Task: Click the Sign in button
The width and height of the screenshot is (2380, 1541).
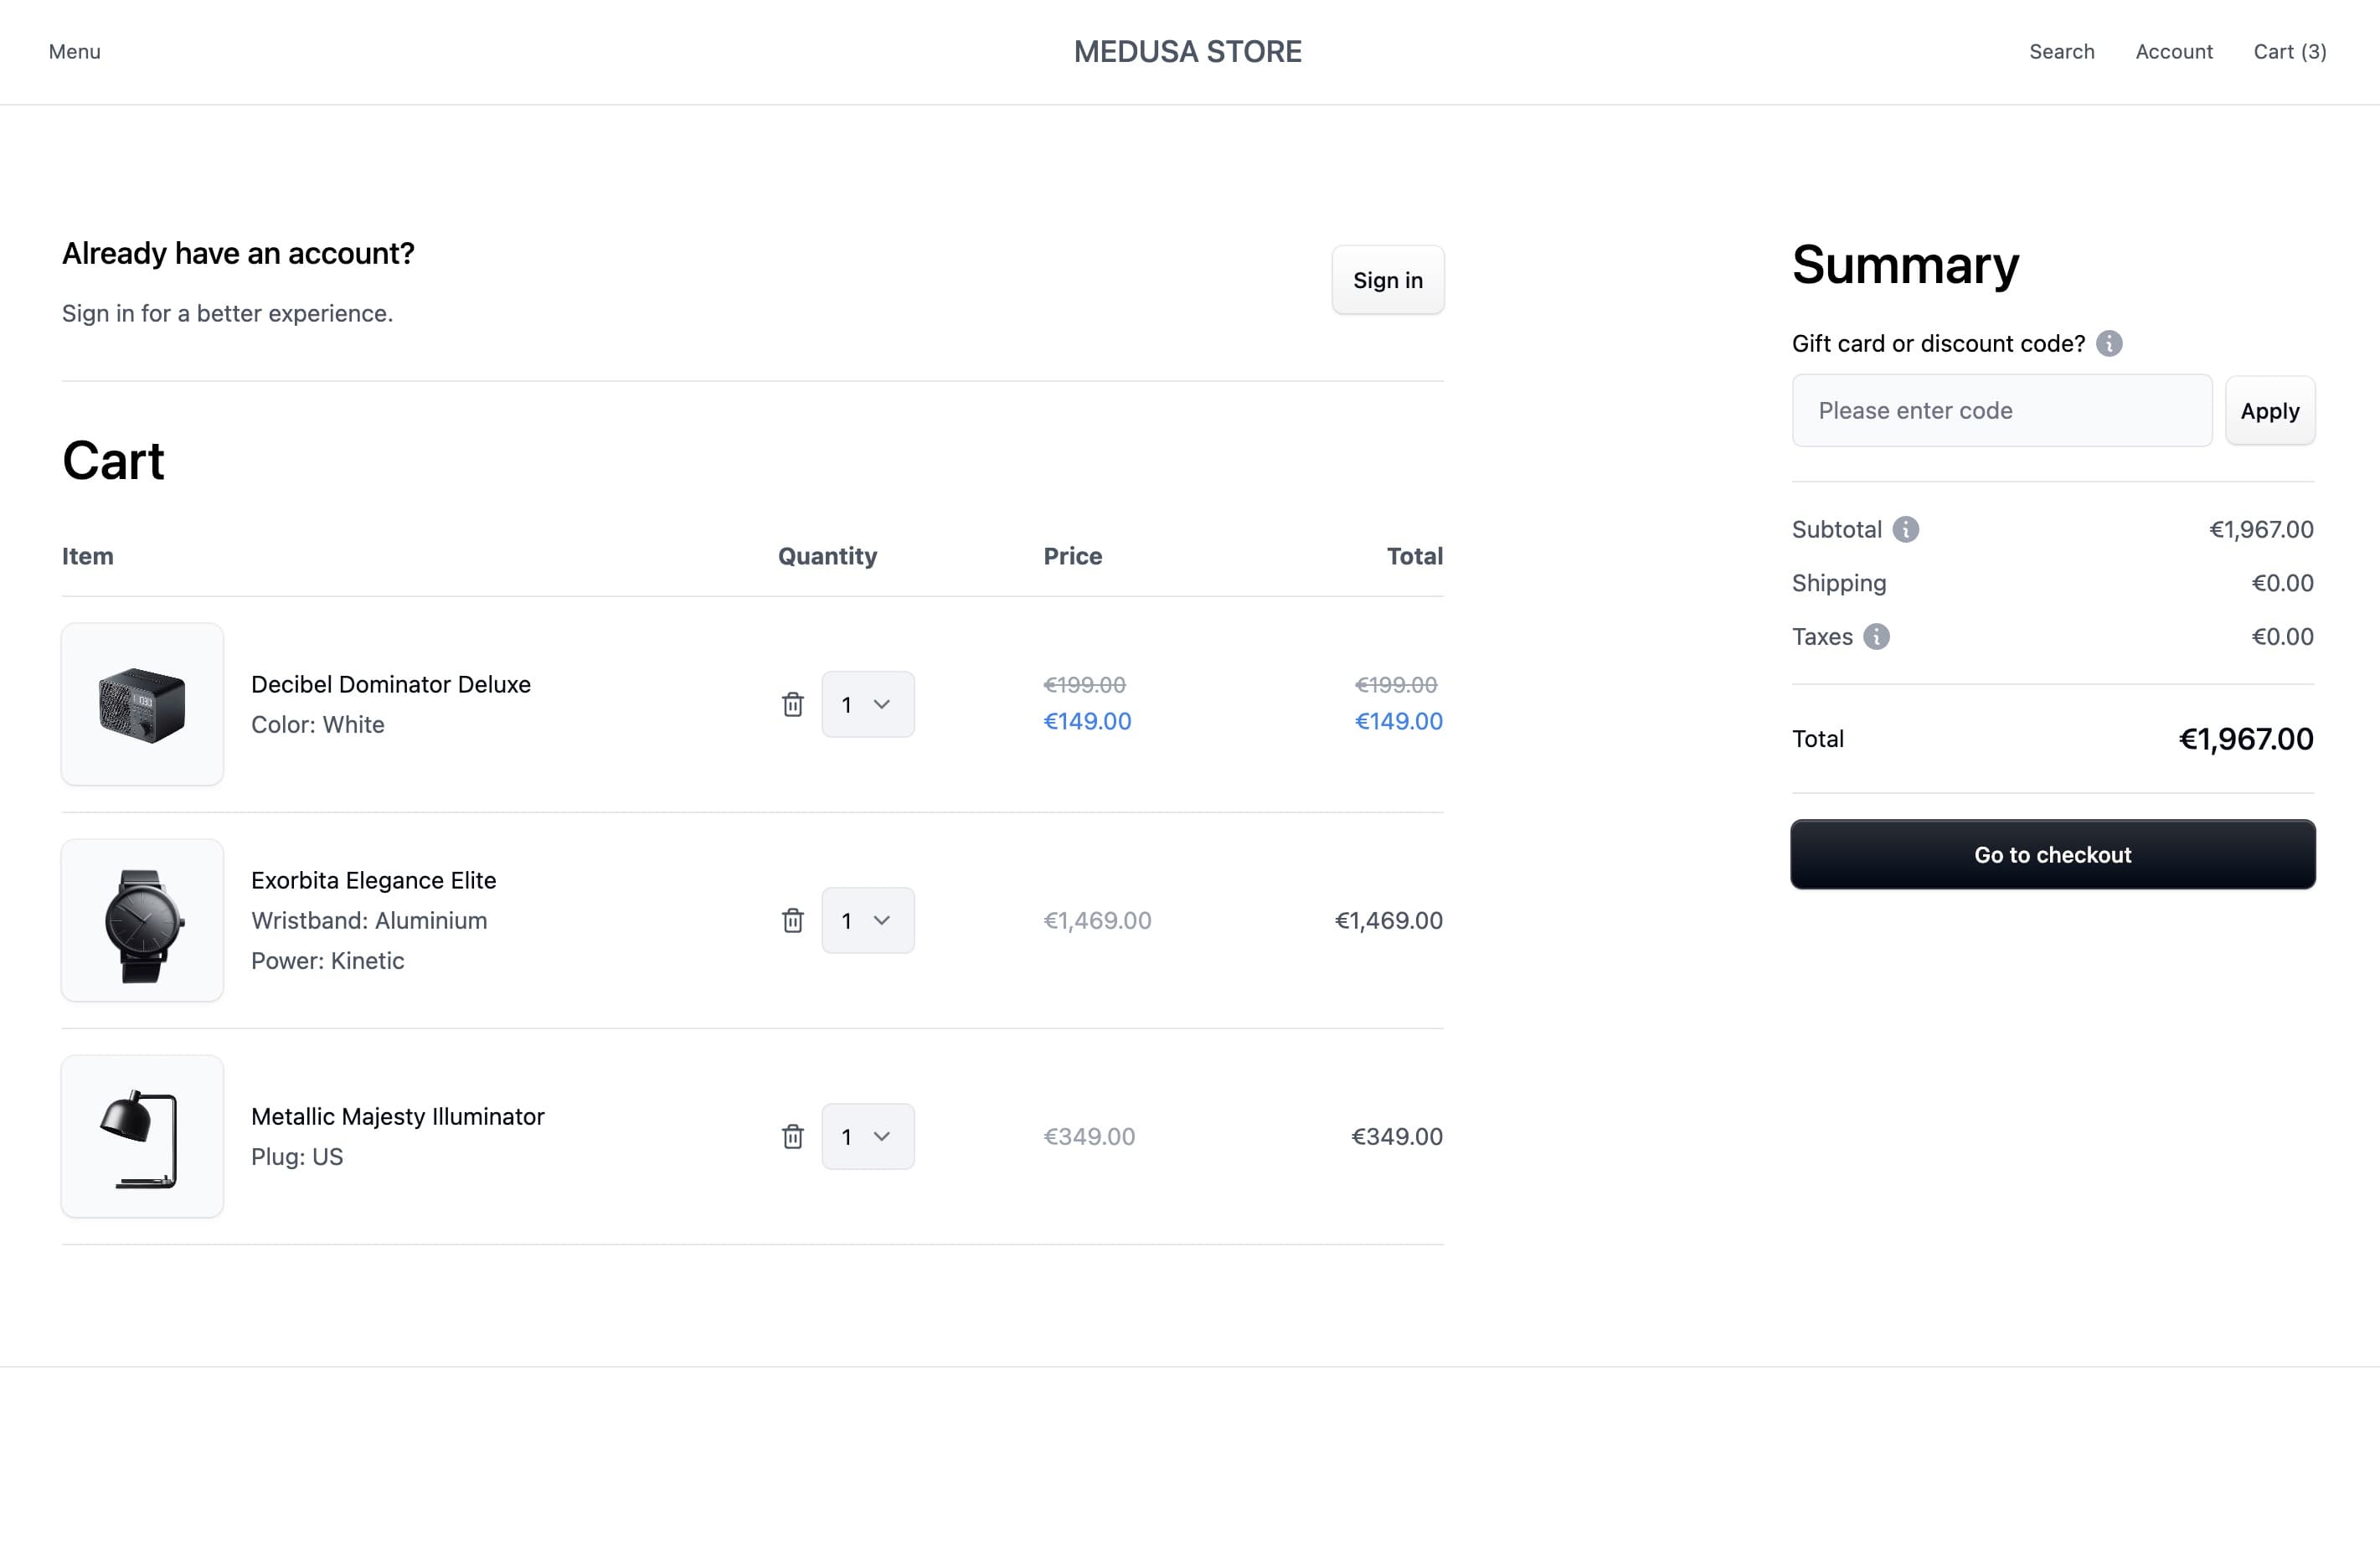Action: pos(1388,280)
